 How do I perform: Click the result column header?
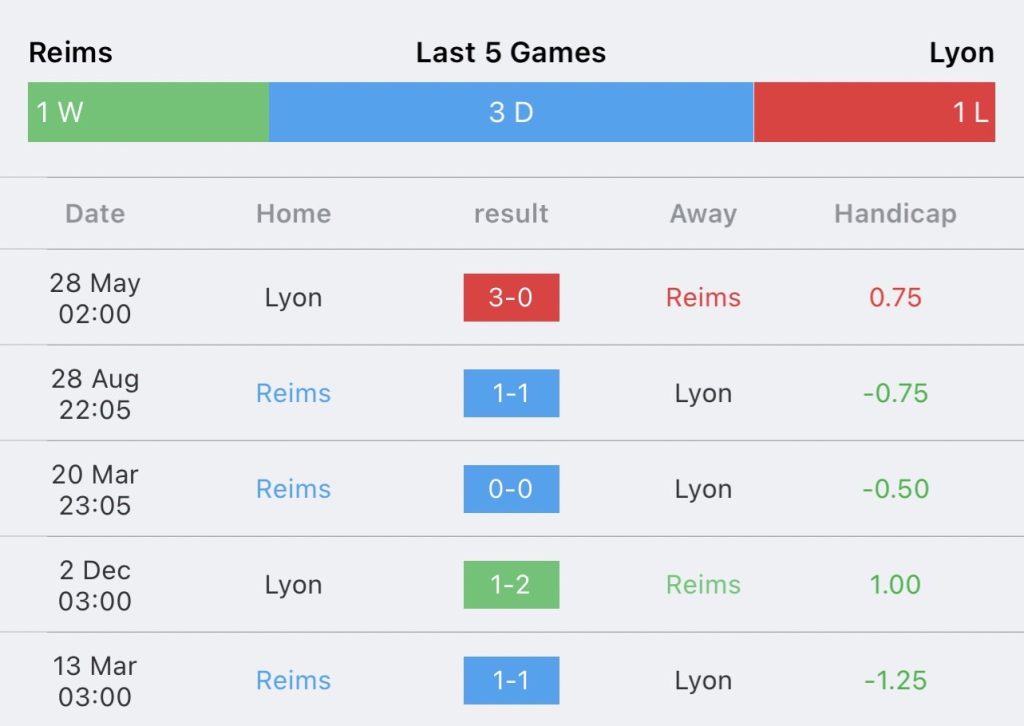[511, 214]
